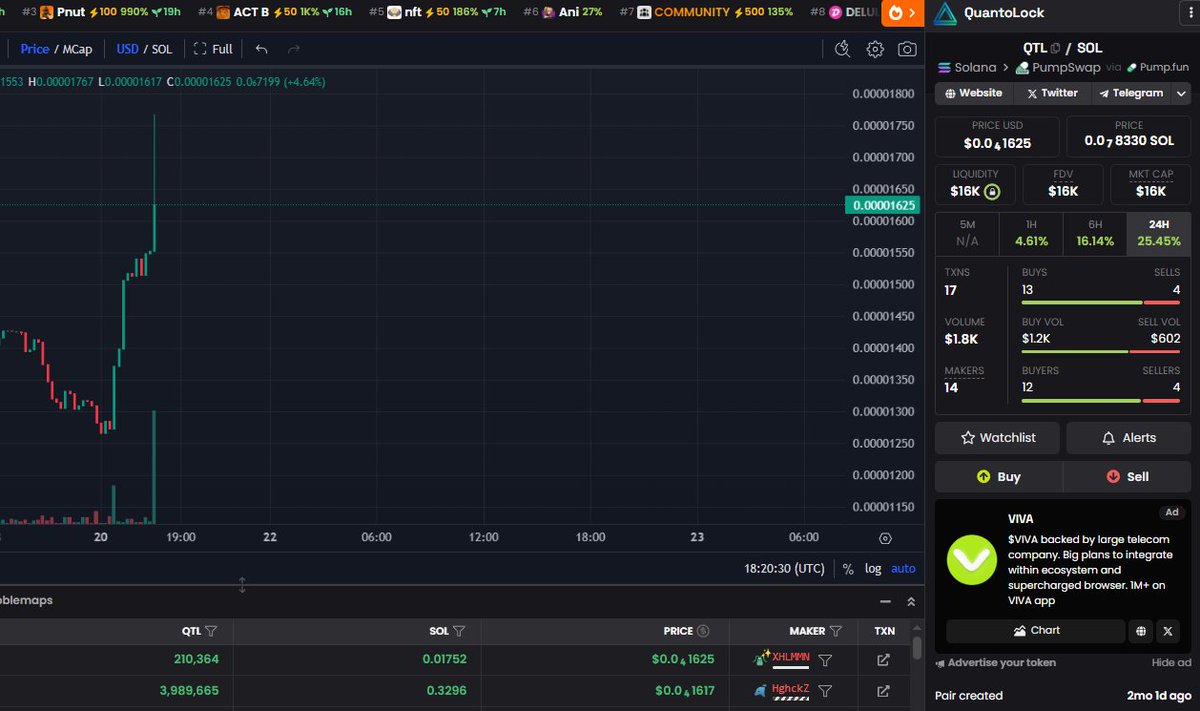Viewport: 1200px width, 711px height.
Task: Open trending token #7 COMMUNITY
Action: click(706, 12)
